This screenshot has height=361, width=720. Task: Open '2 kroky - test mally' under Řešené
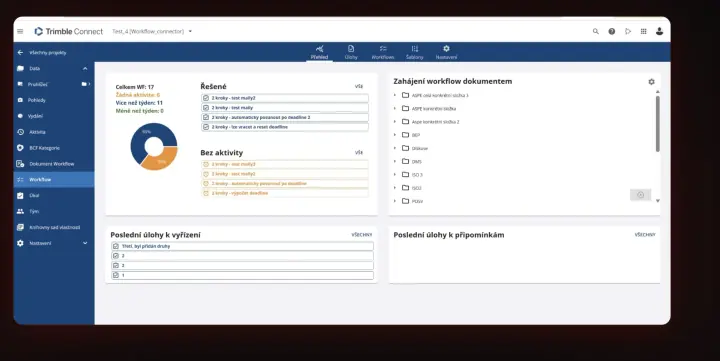point(285,107)
